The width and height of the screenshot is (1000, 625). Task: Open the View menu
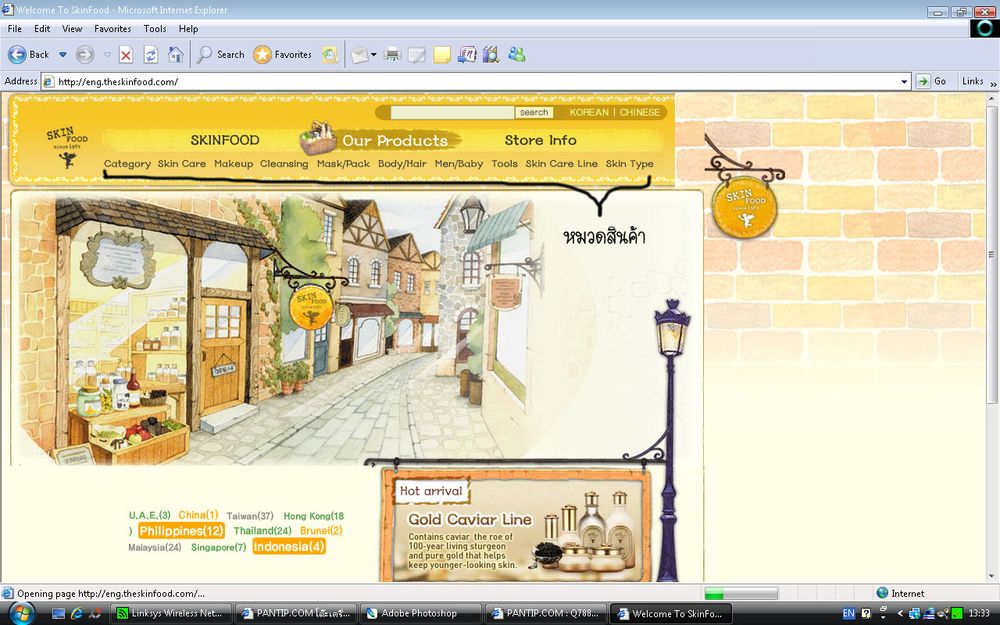[x=72, y=29]
